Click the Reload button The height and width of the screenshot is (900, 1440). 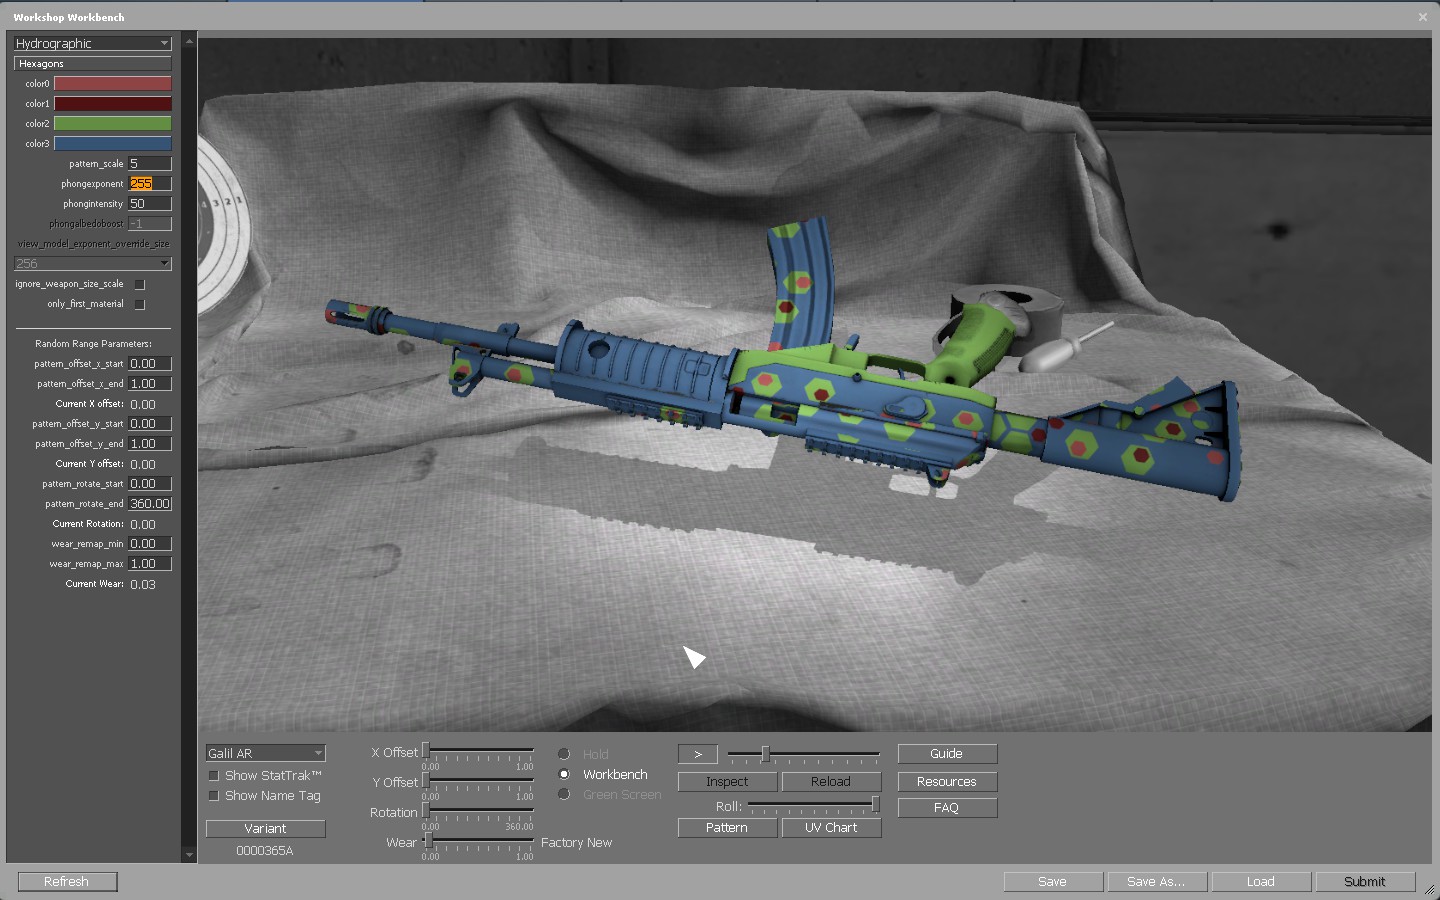tap(831, 782)
